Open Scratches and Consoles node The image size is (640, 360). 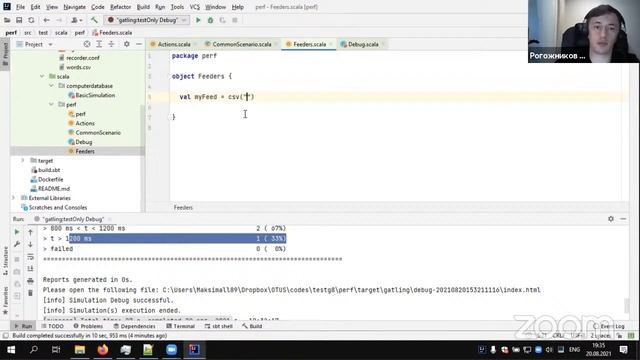pyautogui.click(x=58, y=207)
